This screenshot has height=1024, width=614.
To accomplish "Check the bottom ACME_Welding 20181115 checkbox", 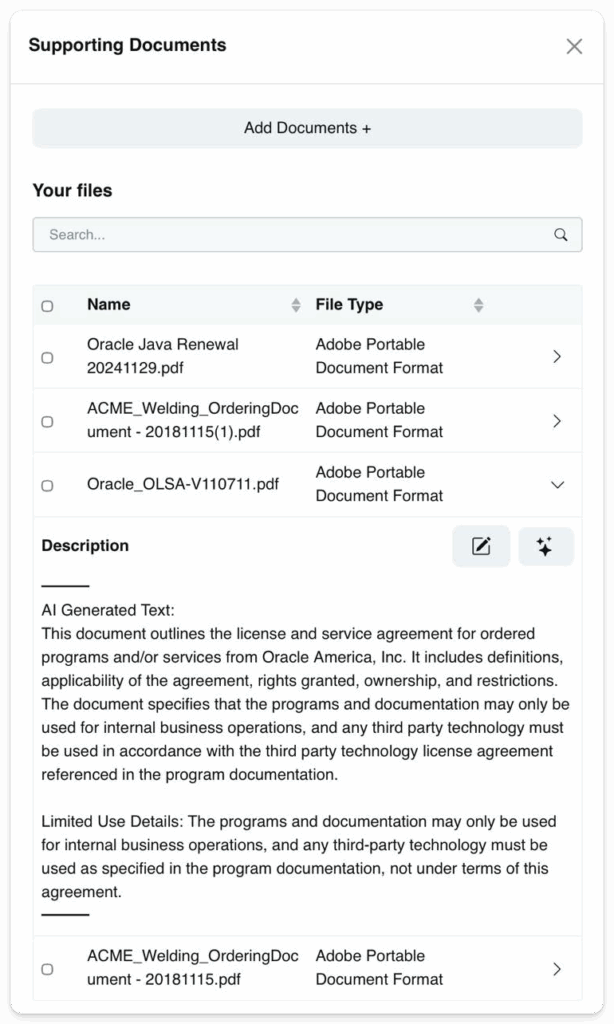I will 47,967.
